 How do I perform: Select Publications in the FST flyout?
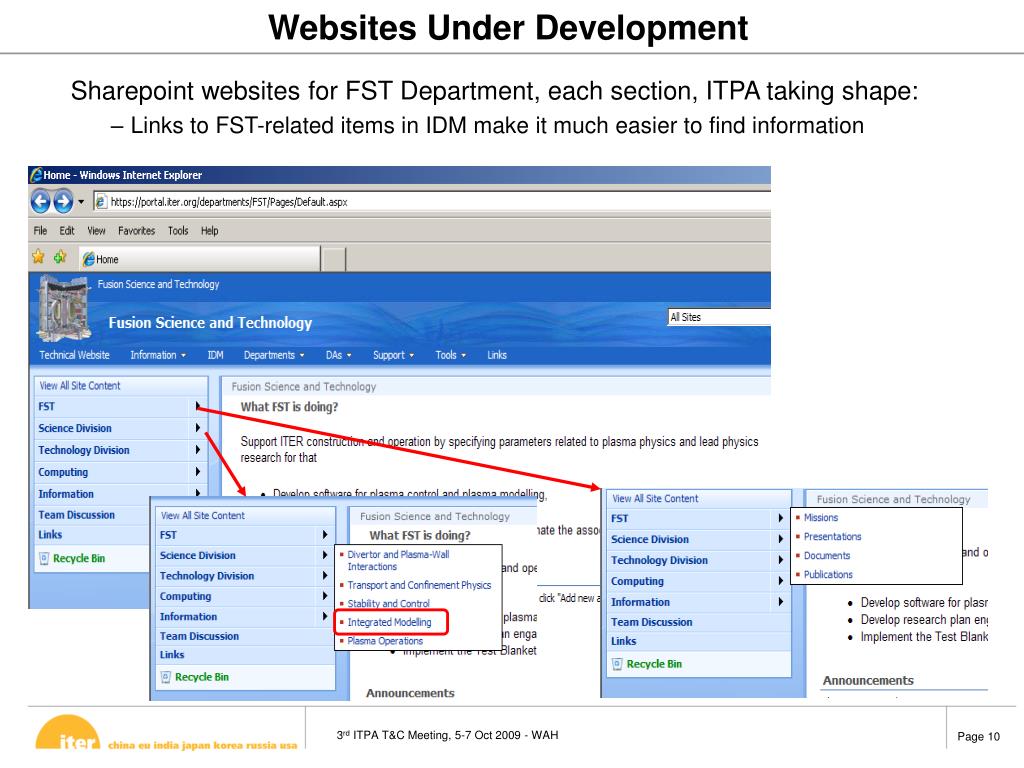pos(828,574)
